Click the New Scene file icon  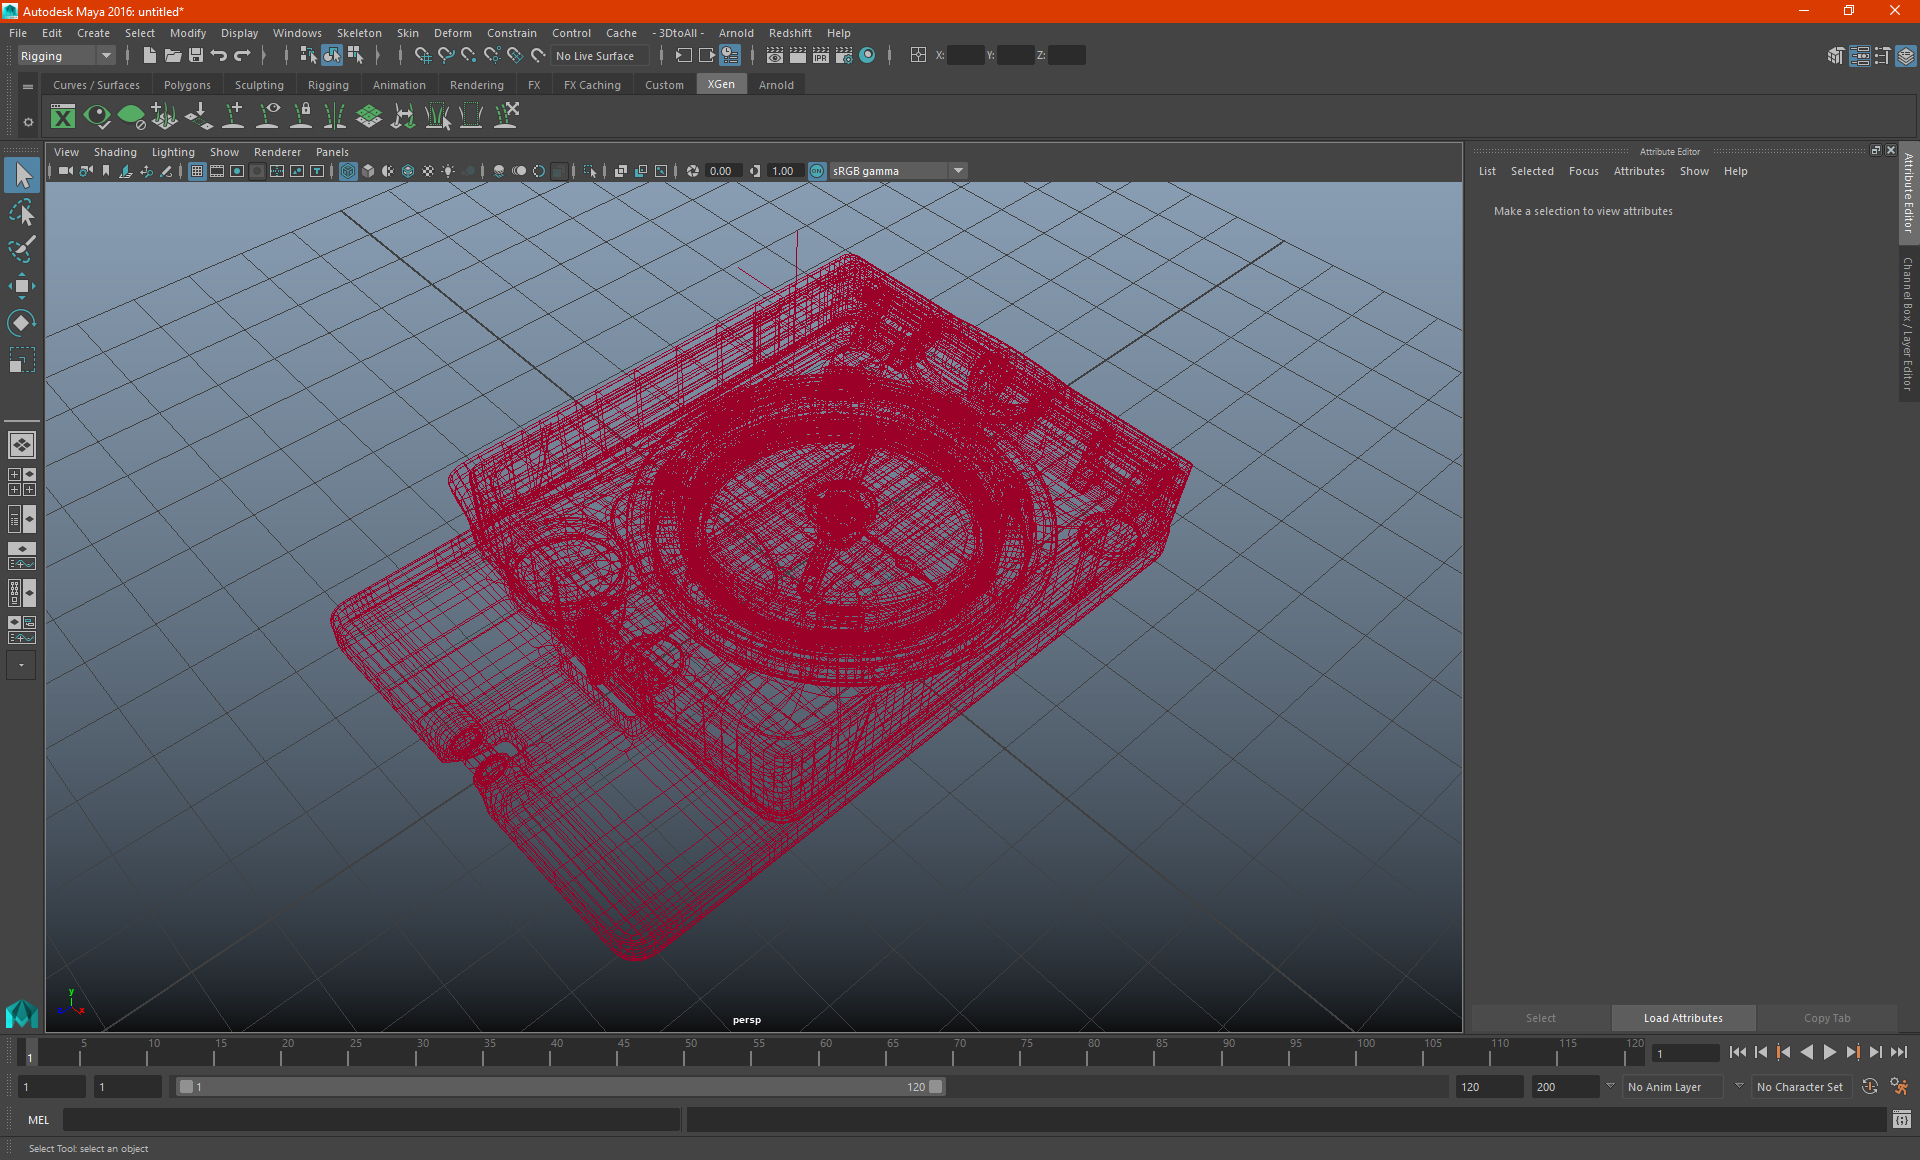150,56
